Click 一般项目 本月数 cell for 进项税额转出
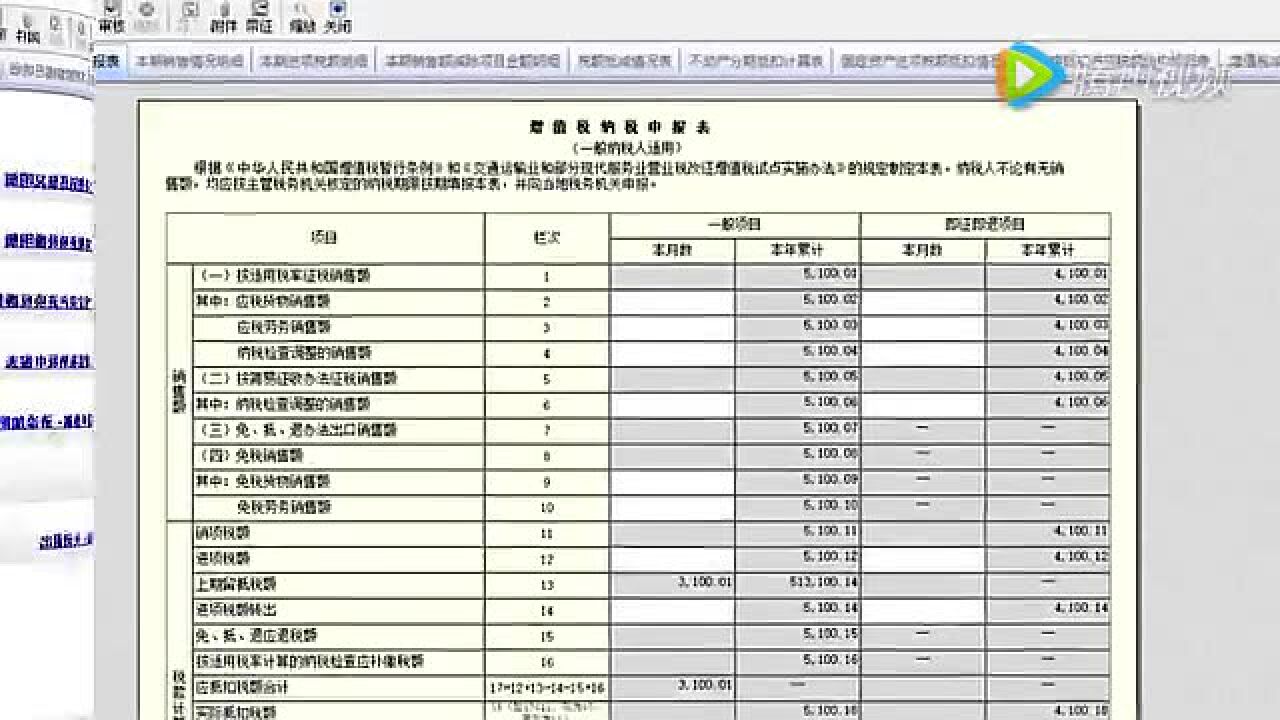1280x720 pixels. pos(672,609)
